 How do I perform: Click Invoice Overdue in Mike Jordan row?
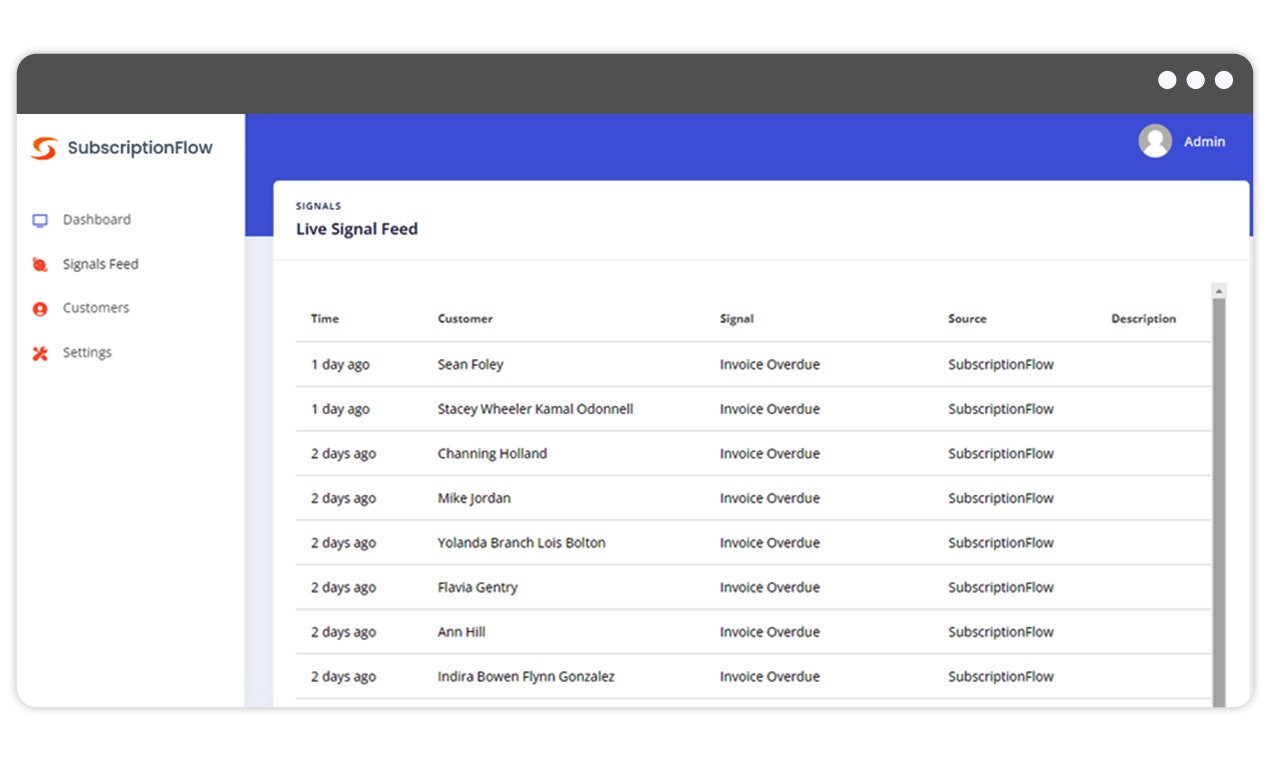tap(770, 498)
